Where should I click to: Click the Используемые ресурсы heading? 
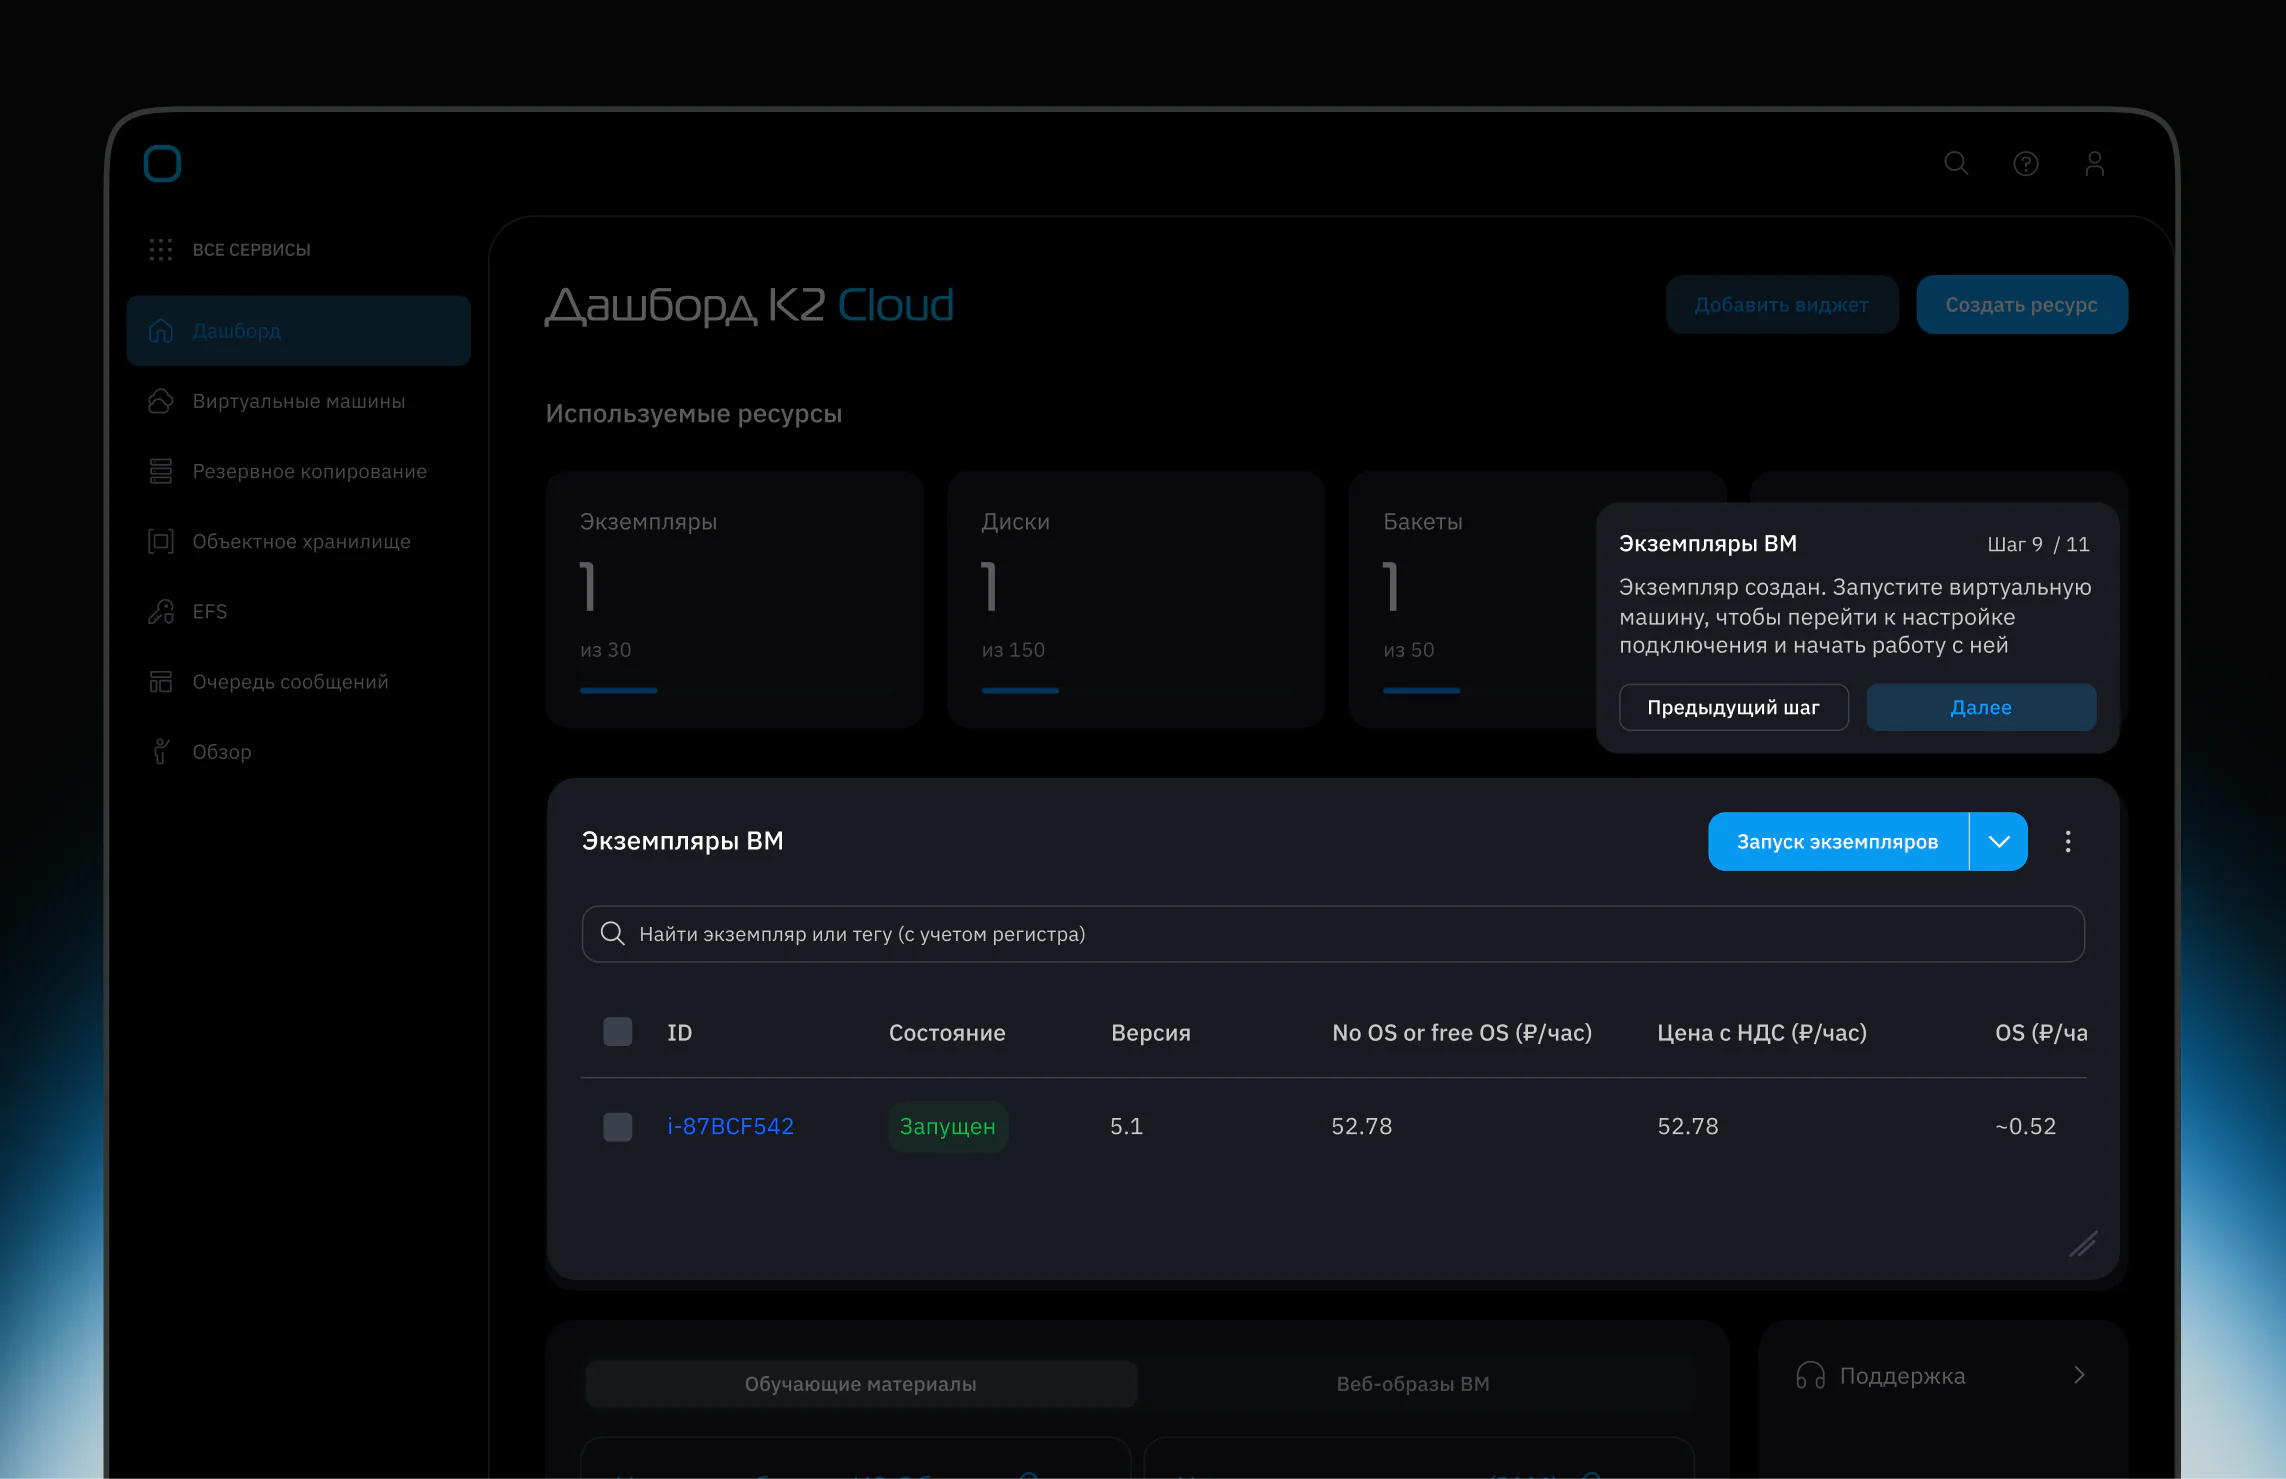coord(693,414)
